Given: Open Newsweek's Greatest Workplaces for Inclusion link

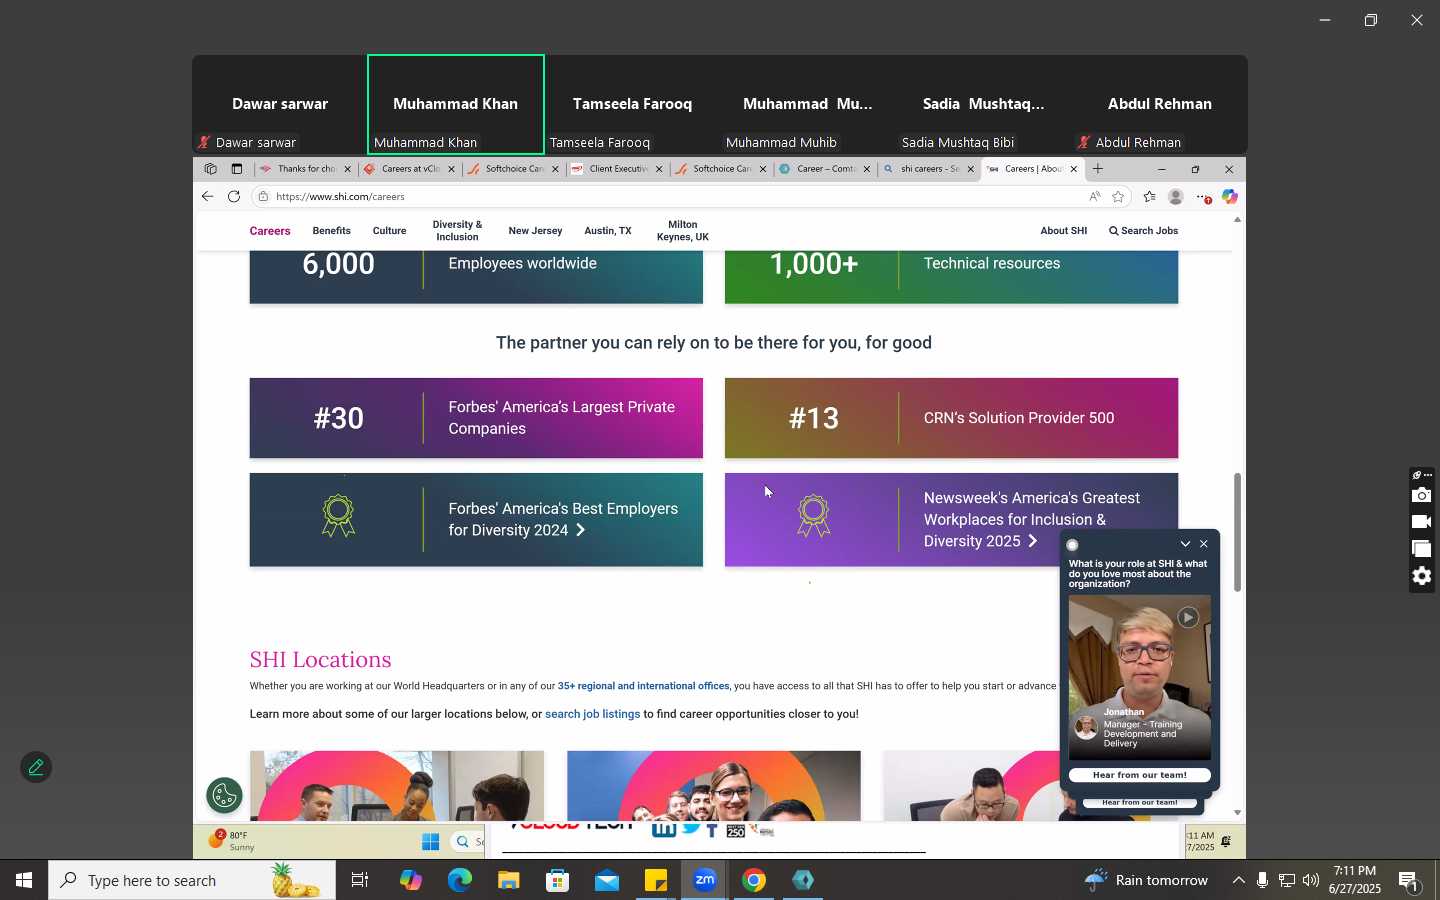Looking at the screenshot, I should click(1032, 519).
